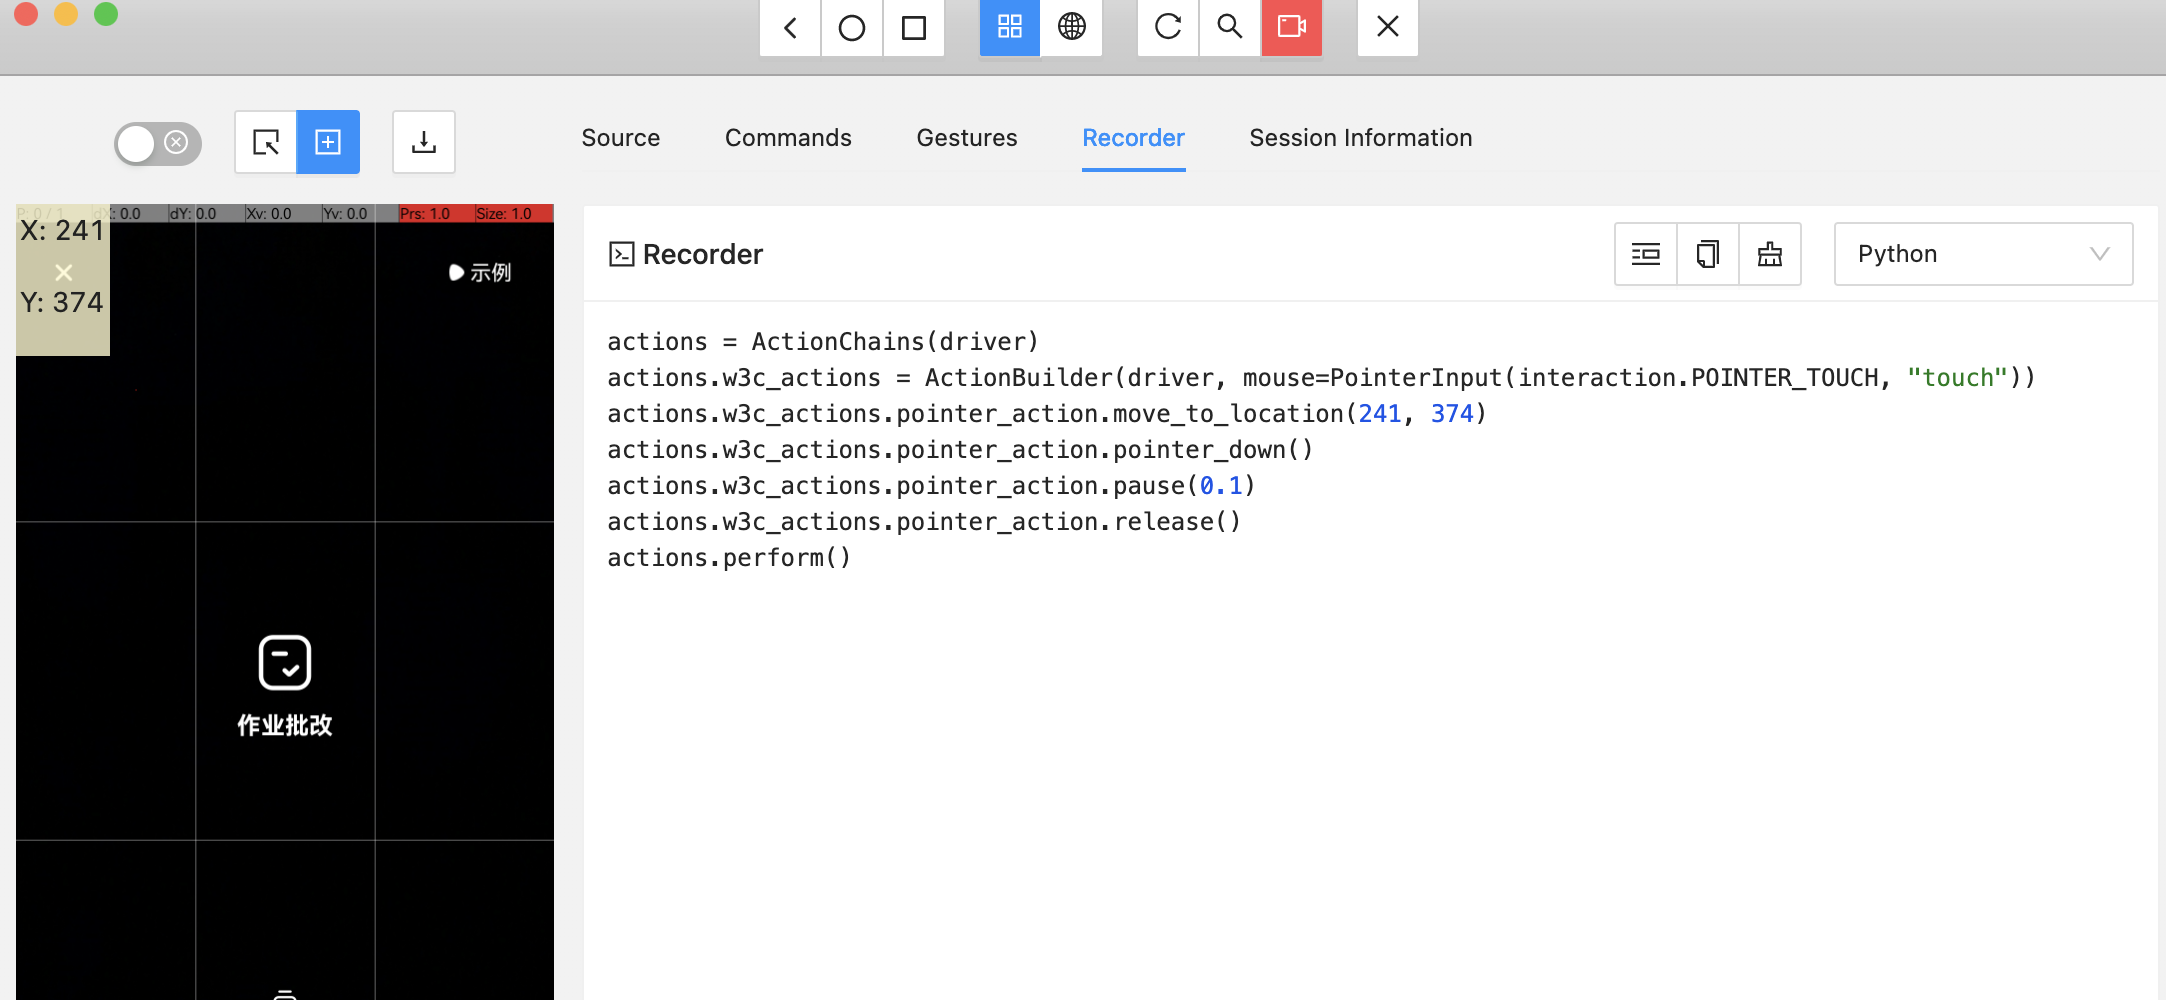Image resolution: width=2166 pixels, height=1000 pixels.
Task: Switch to the Source tab
Action: [620, 138]
